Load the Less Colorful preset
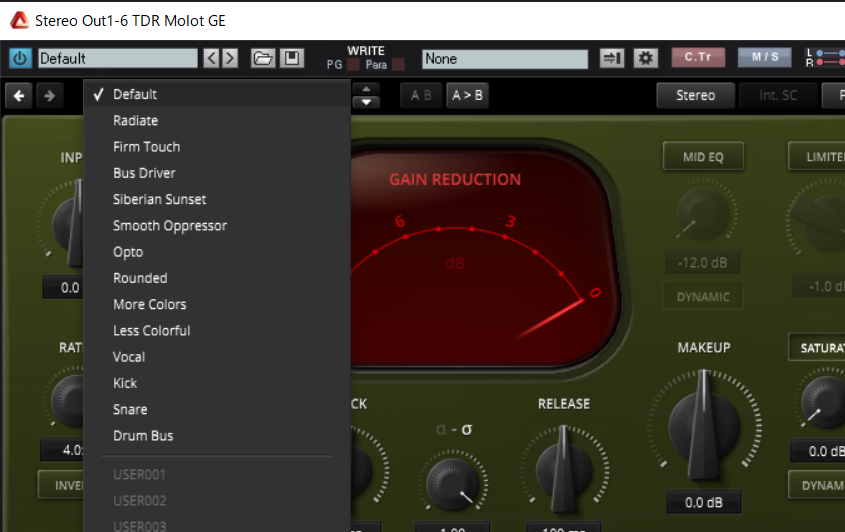Viewport: 845px width, 532px height. pos(217,331)
